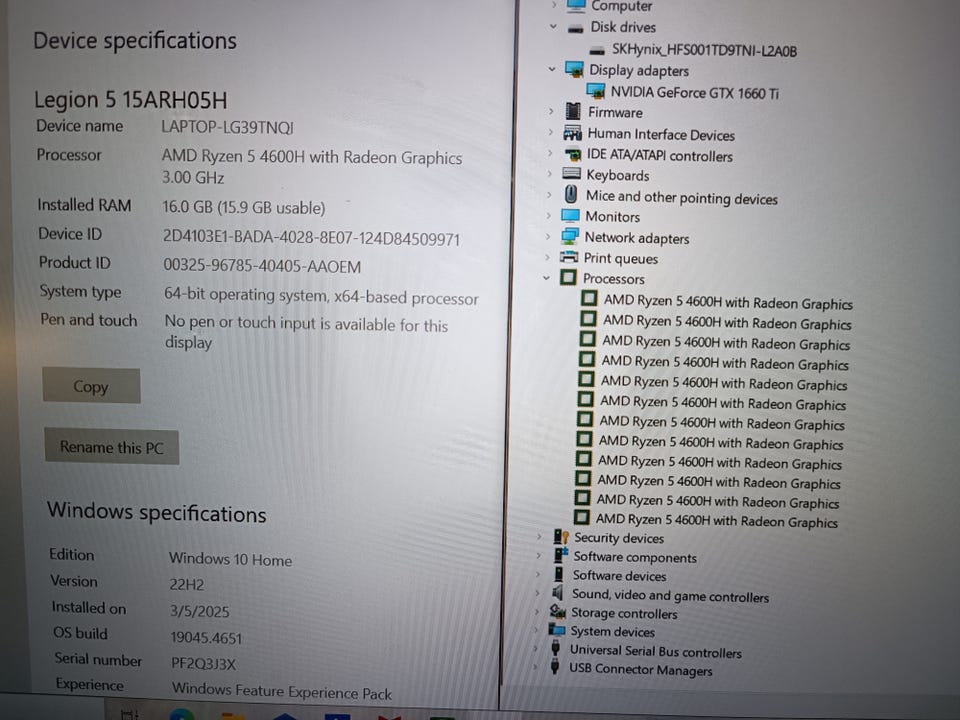Select the SKHynix drive icon

[x=597, y=51]
